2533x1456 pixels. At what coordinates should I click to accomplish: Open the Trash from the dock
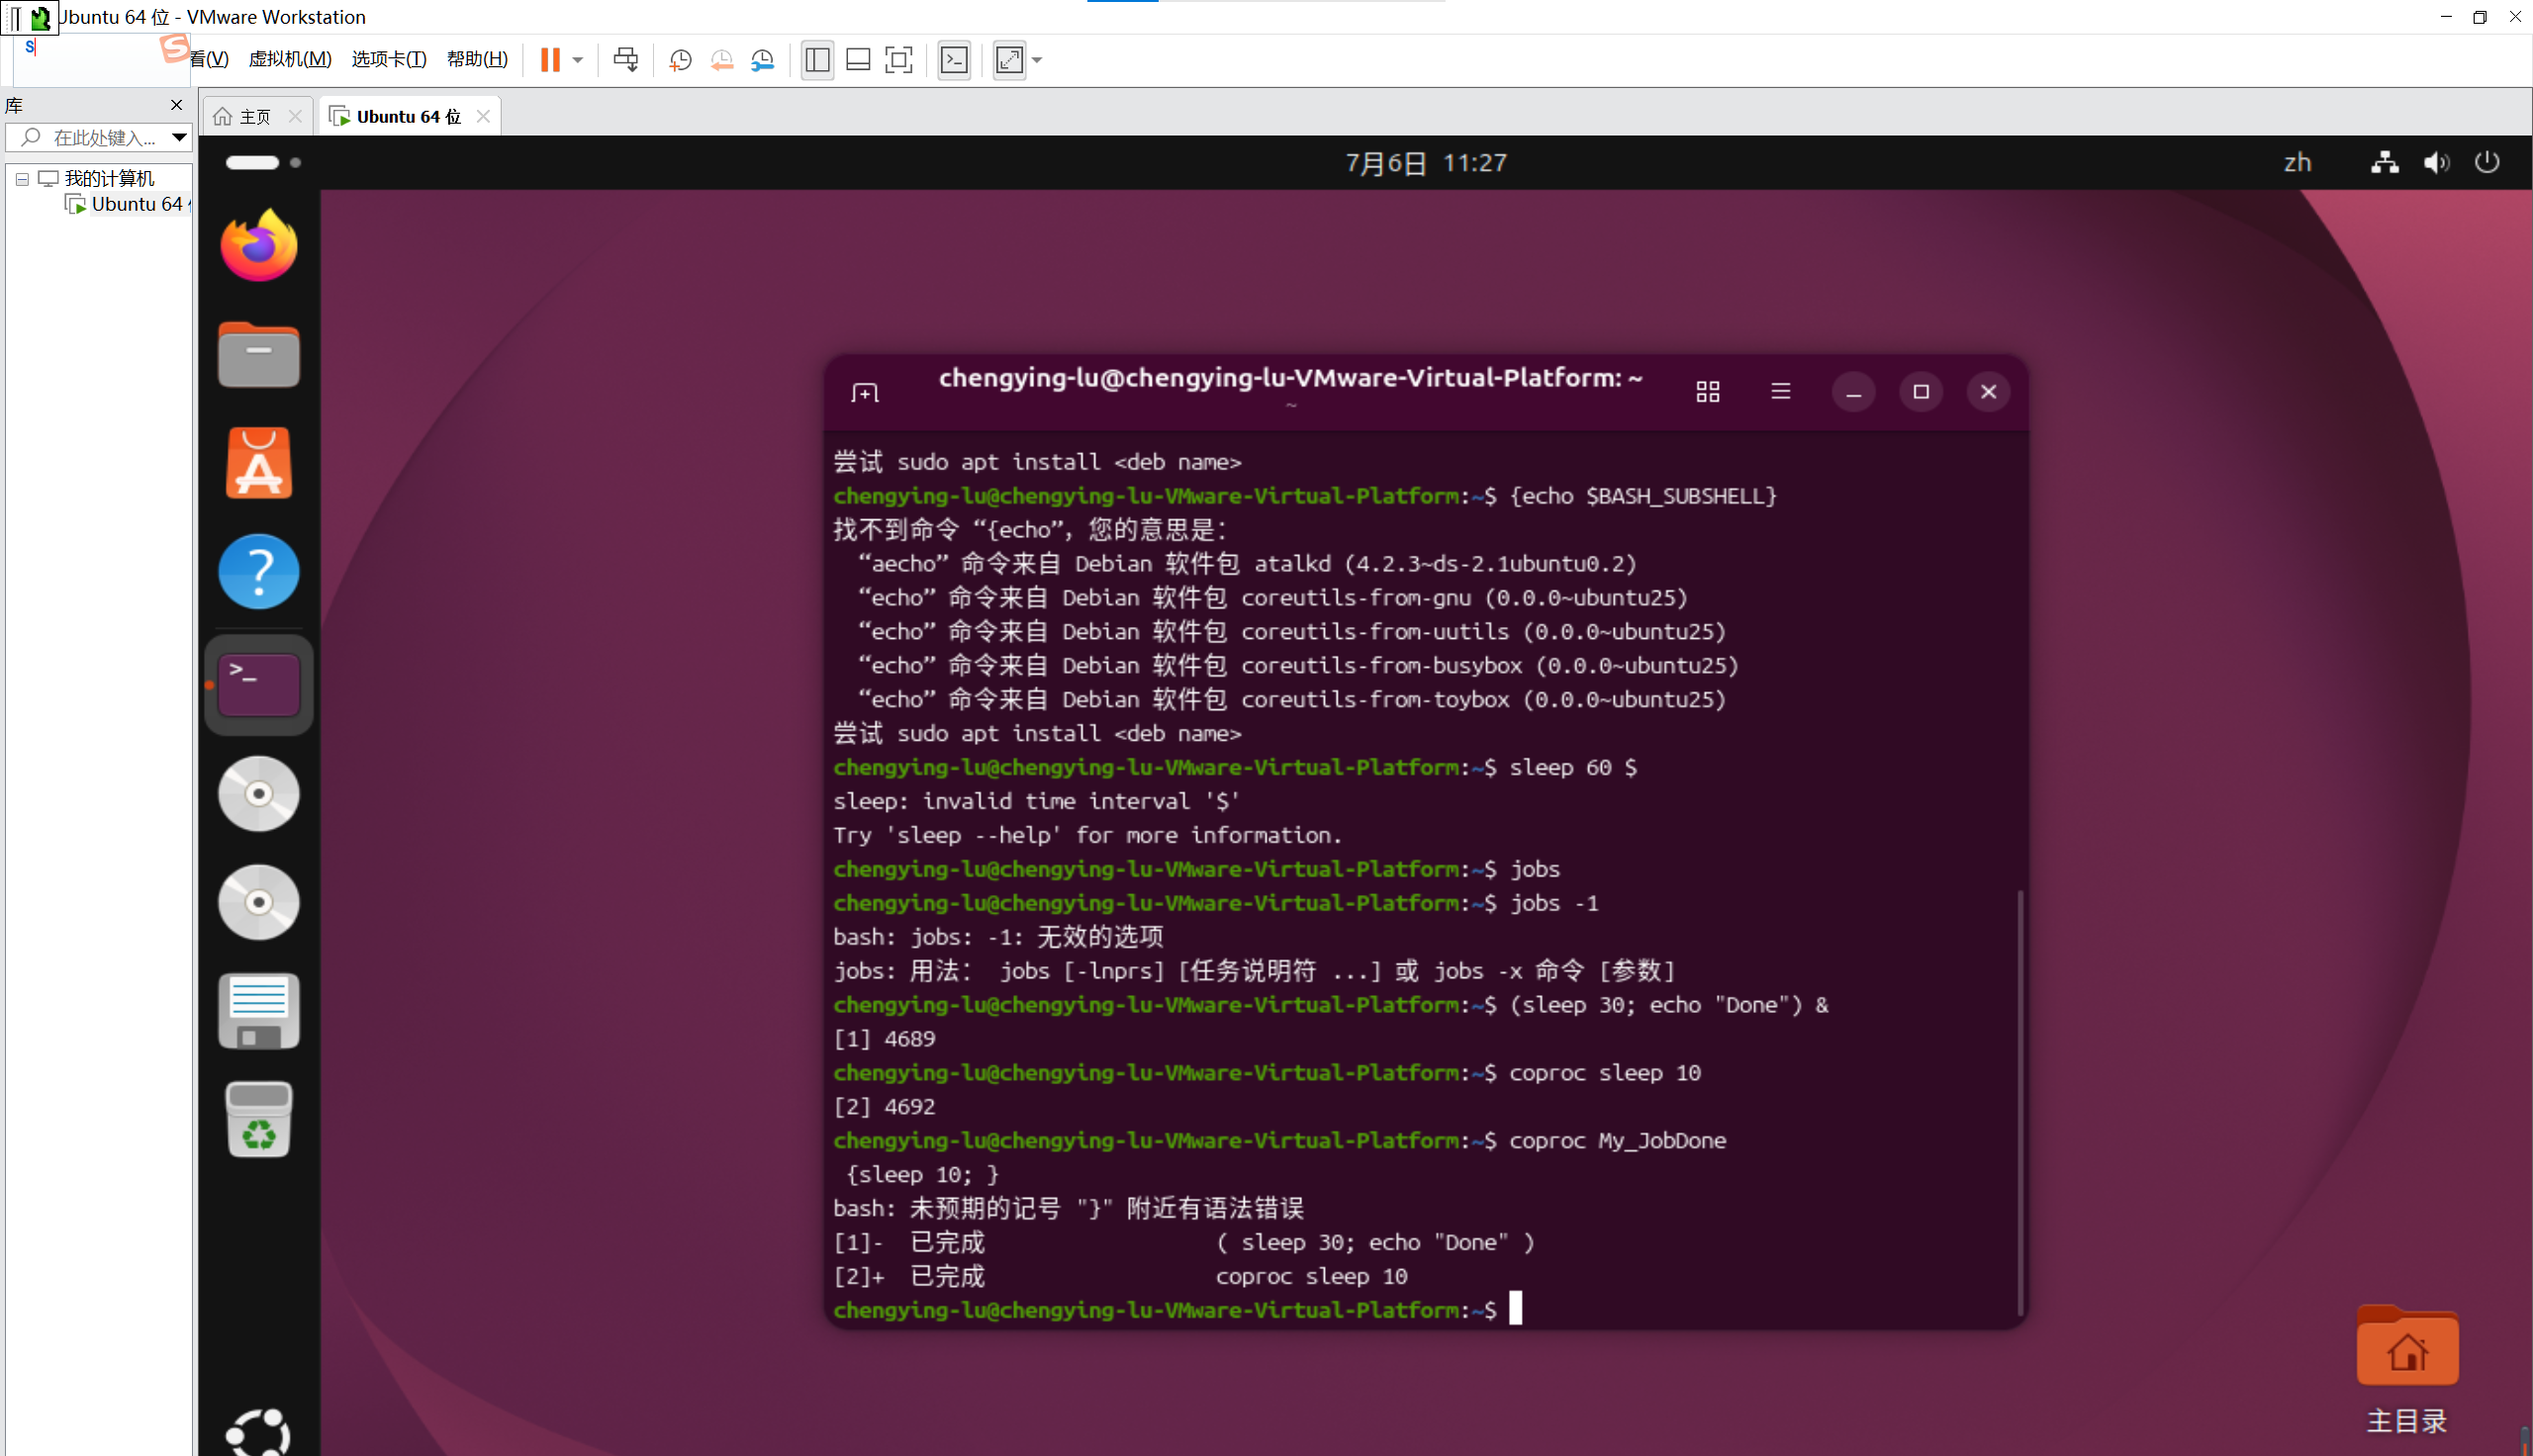(x=259, y=1120)
